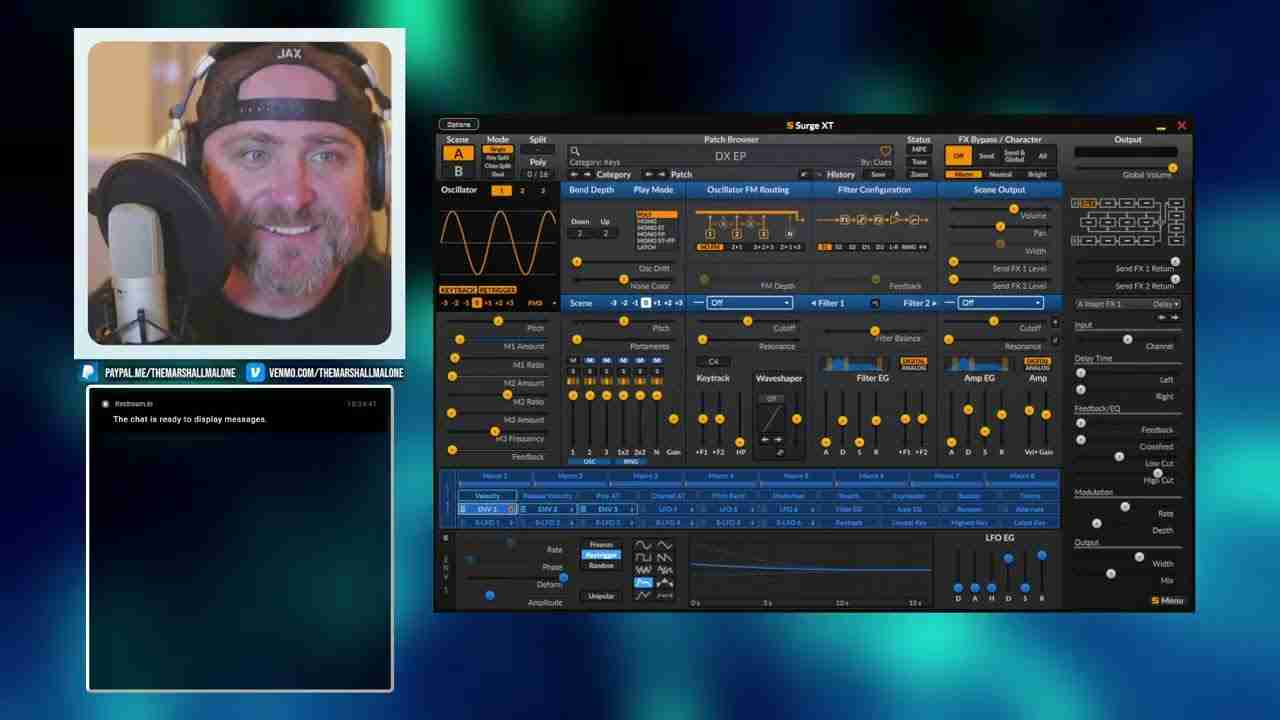Viewport: 1280px width, 720px height.
Task: Select the sine LFO waveform shape
Action: tap(643, 546)
